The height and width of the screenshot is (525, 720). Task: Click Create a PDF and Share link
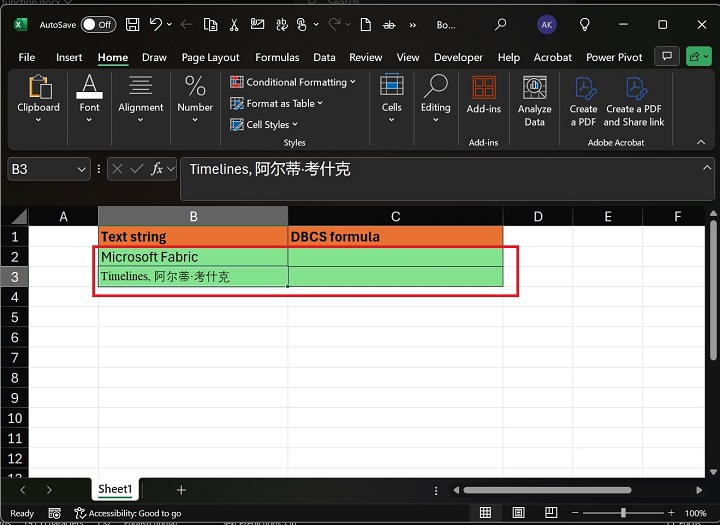[x=634, y=102]
